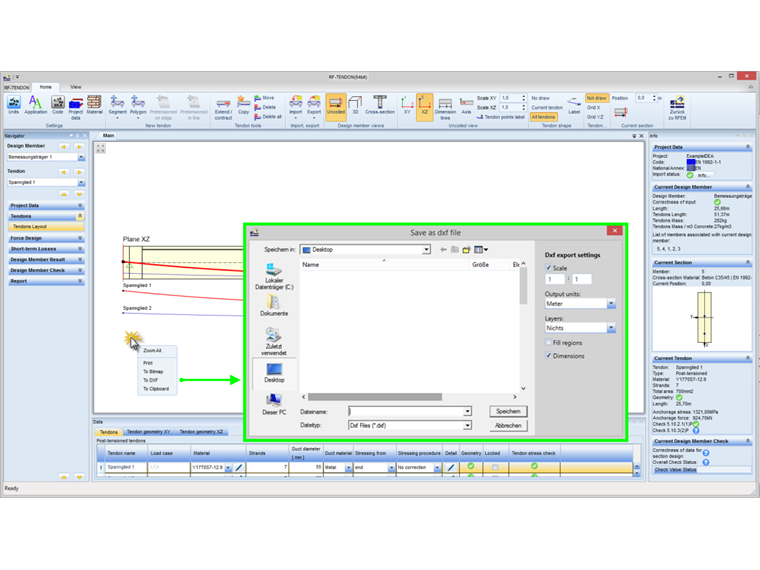Open the Speichern in Desktop dropdown
The height and width of the screenshot is (570, 760).
(426, 250)
